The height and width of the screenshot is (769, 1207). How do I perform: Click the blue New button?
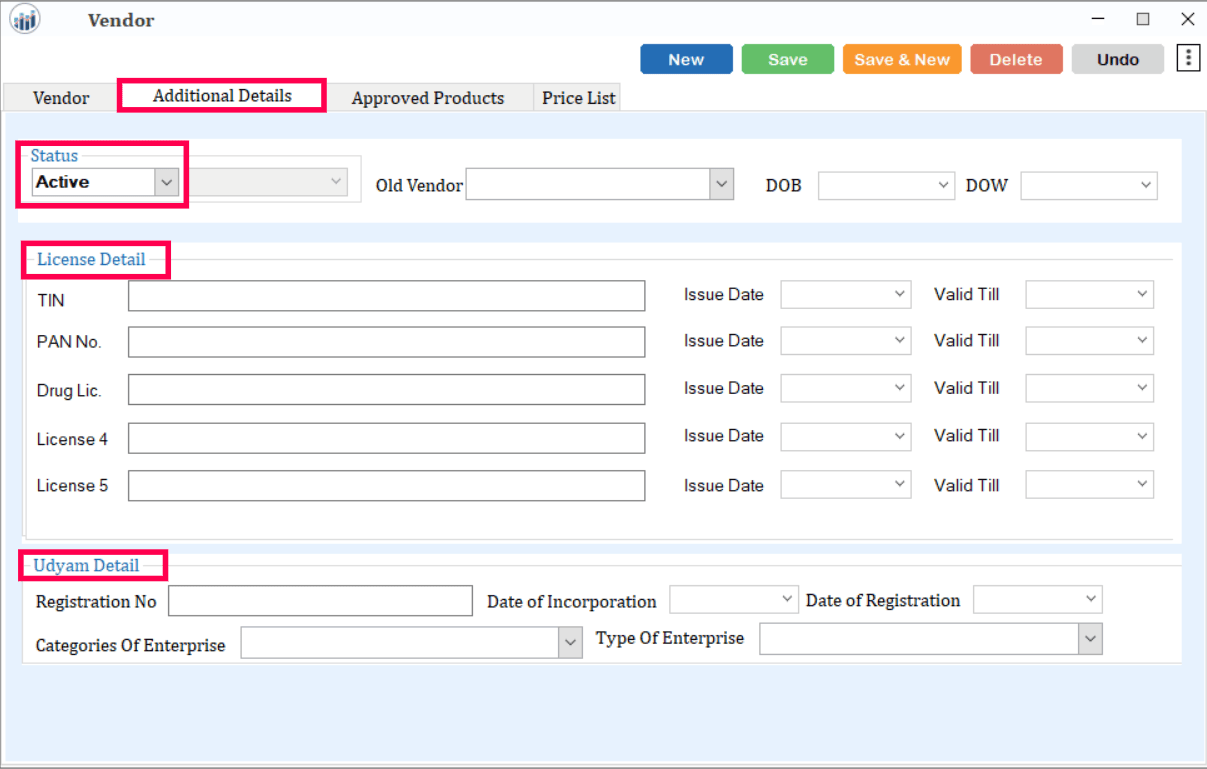pos(686,59)
